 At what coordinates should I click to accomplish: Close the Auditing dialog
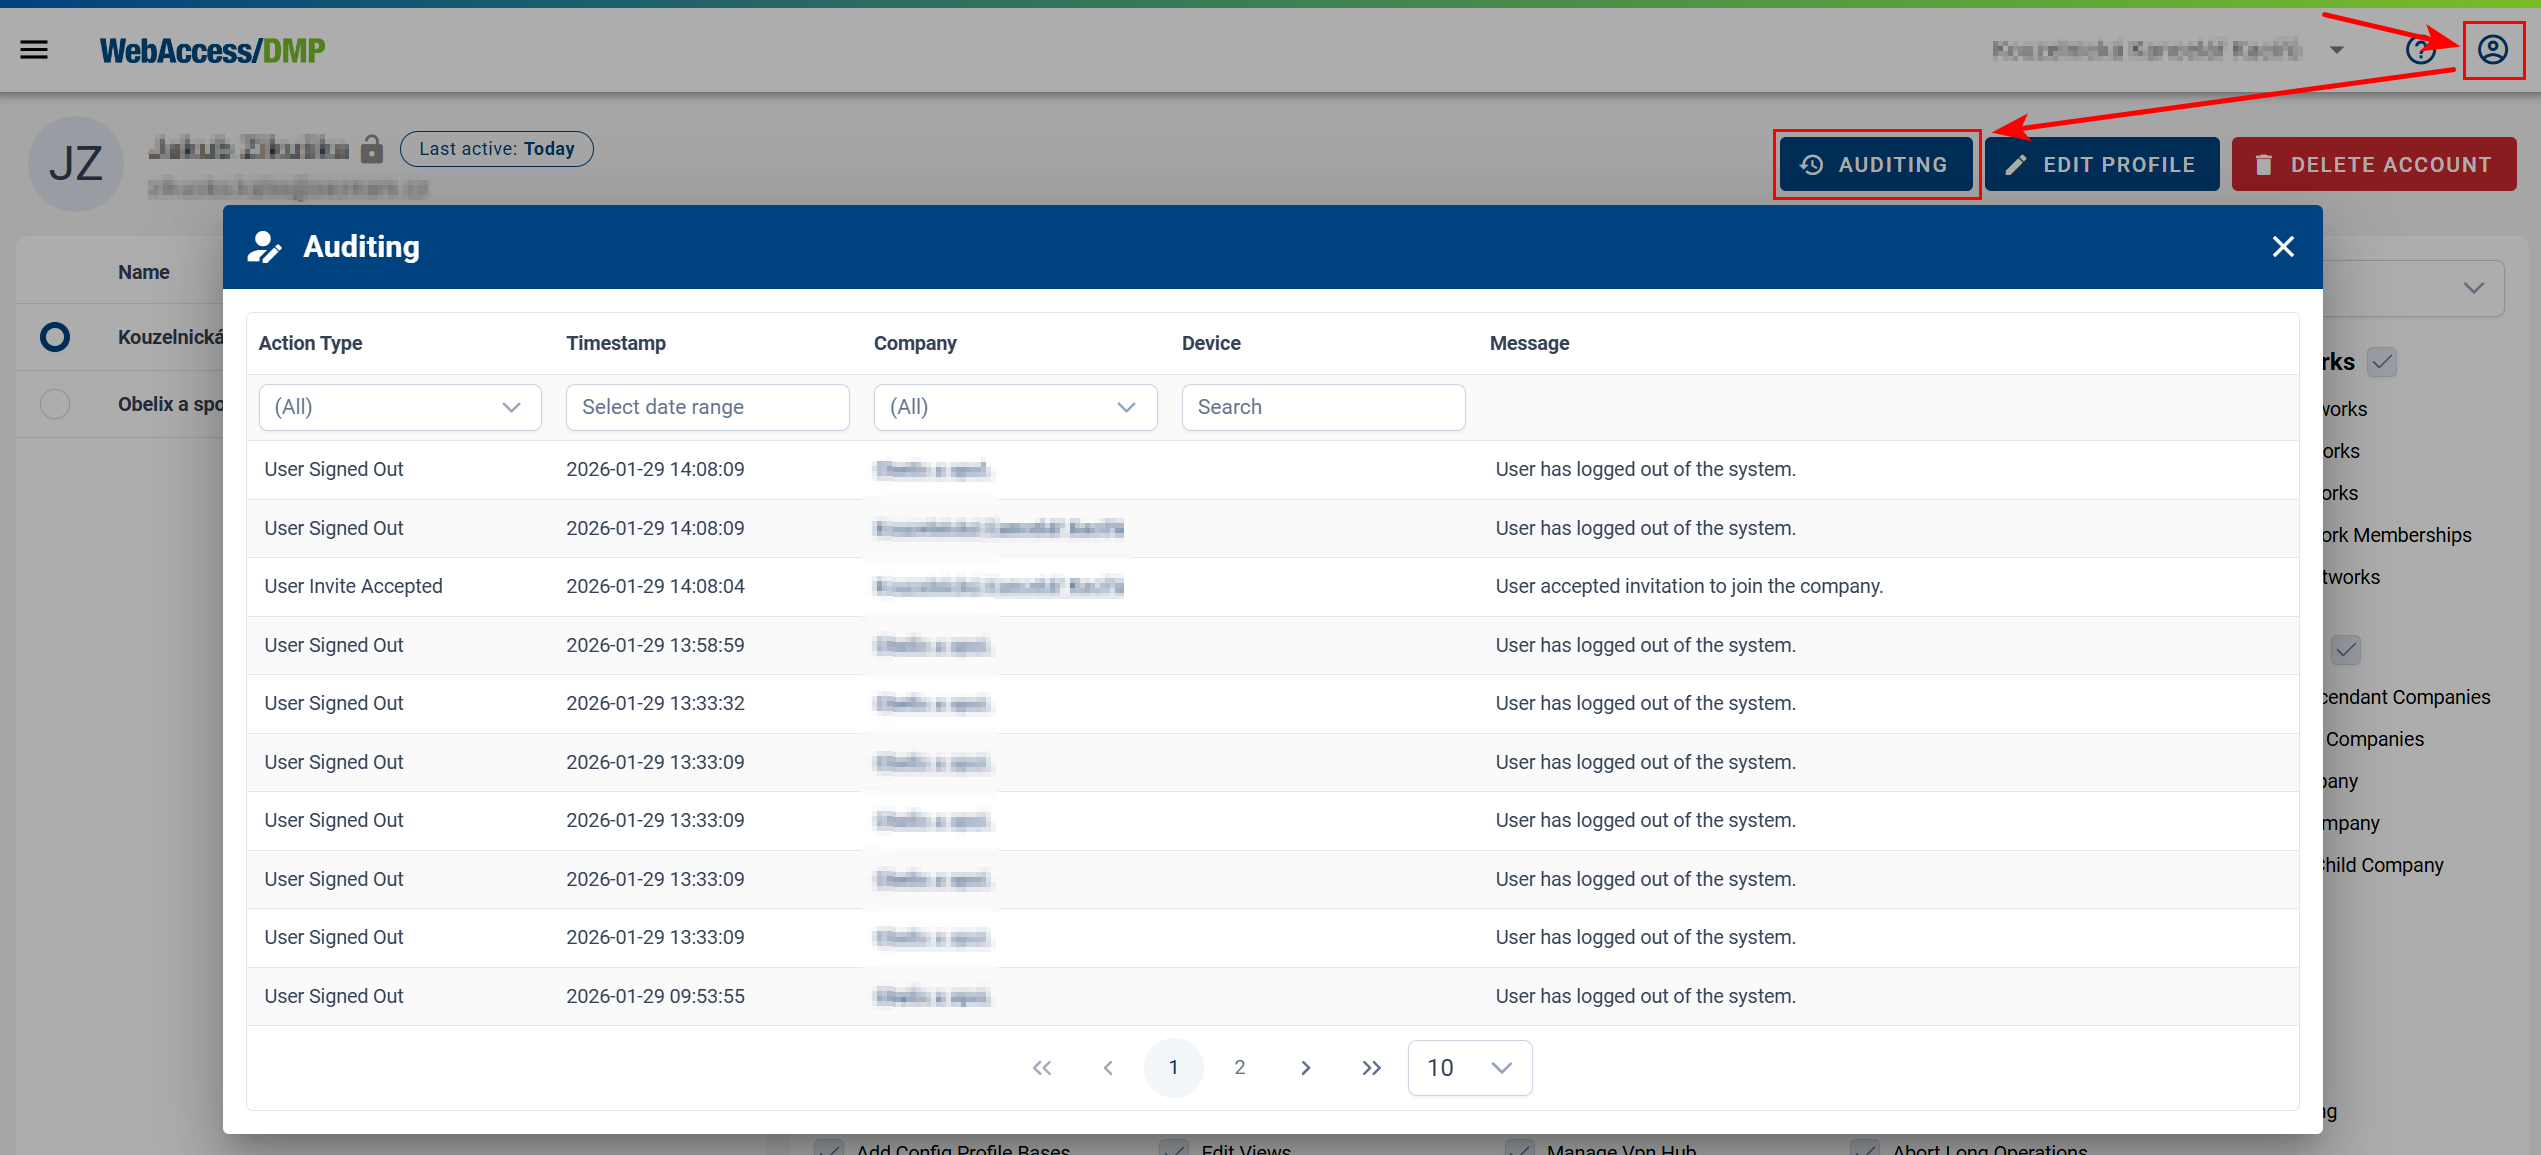click(2283, 246)
